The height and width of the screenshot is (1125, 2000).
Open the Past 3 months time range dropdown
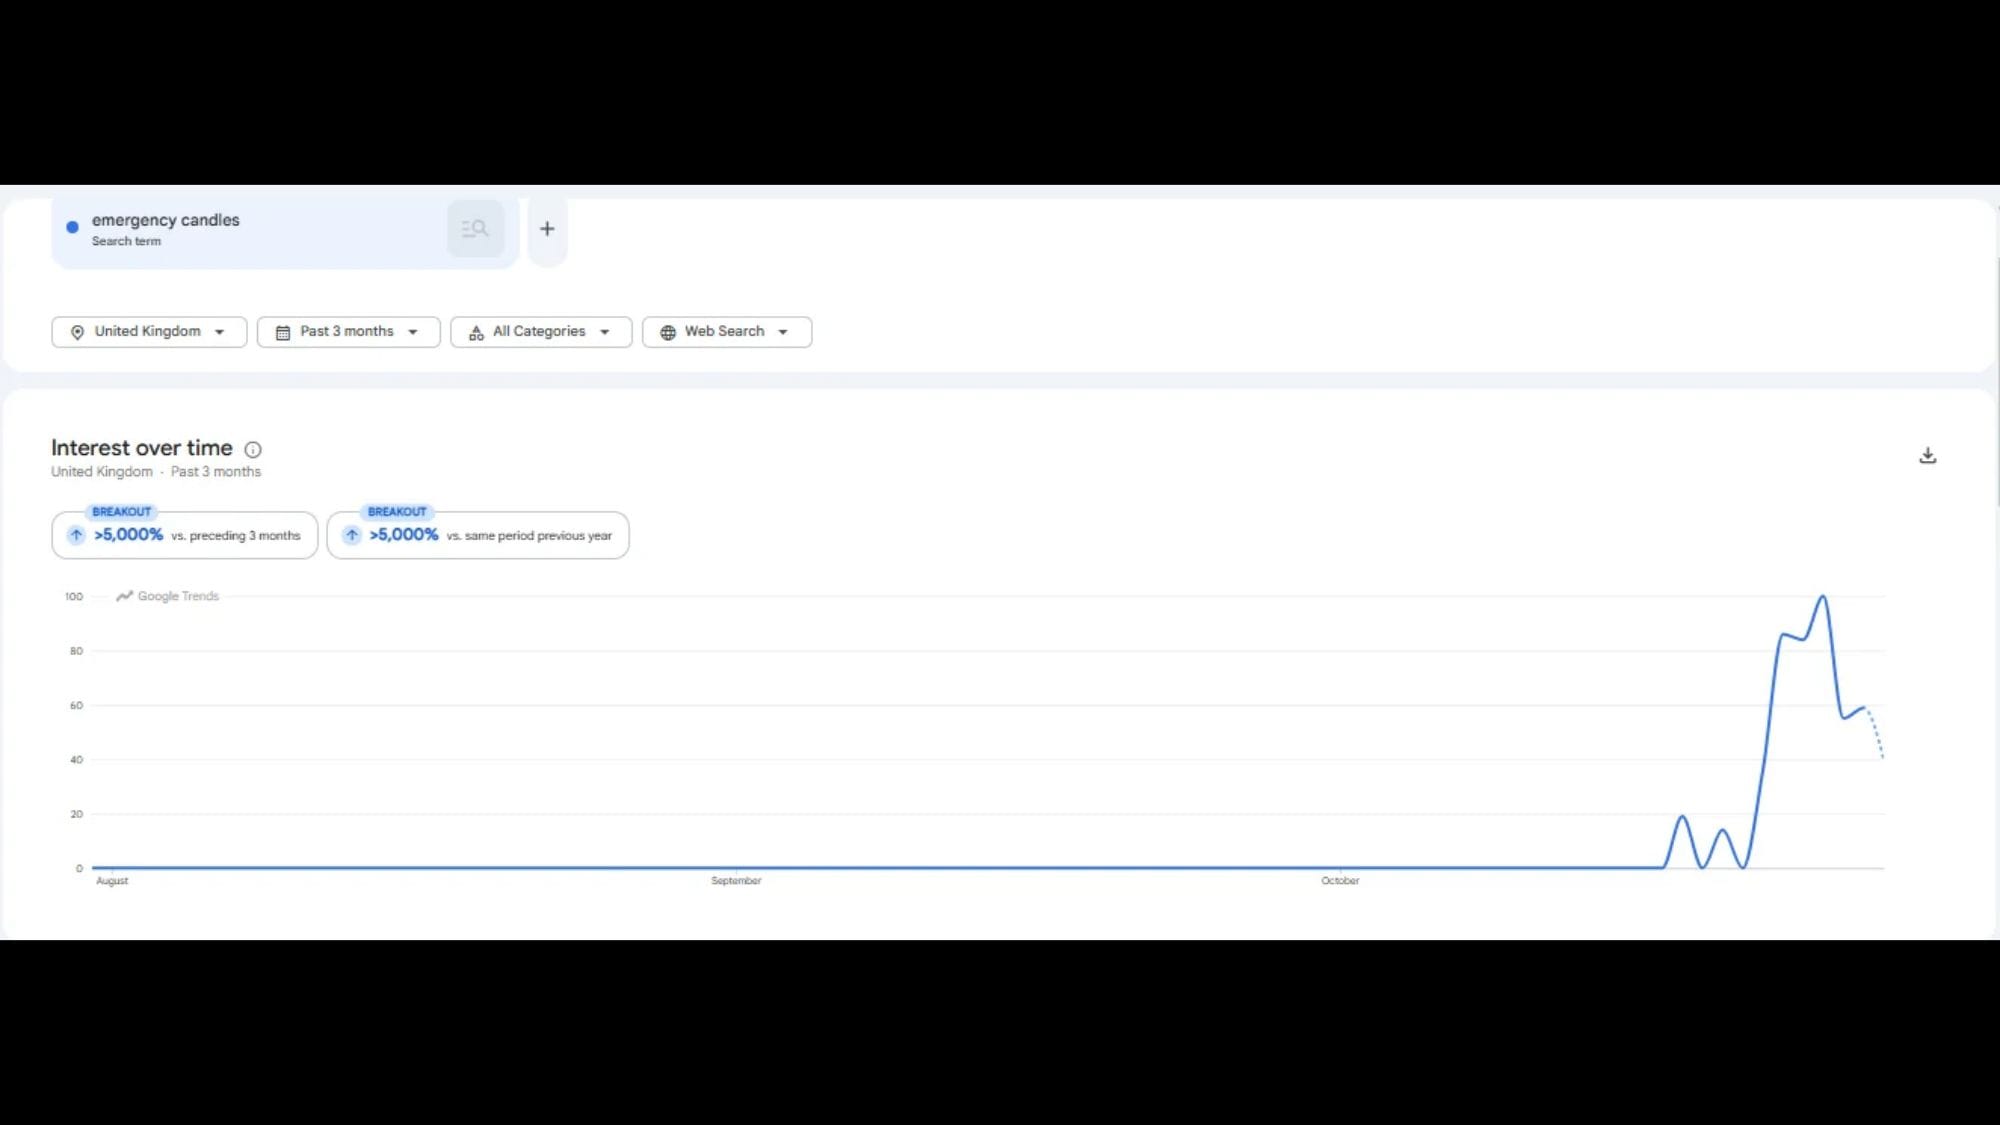(x=348, y=332)
